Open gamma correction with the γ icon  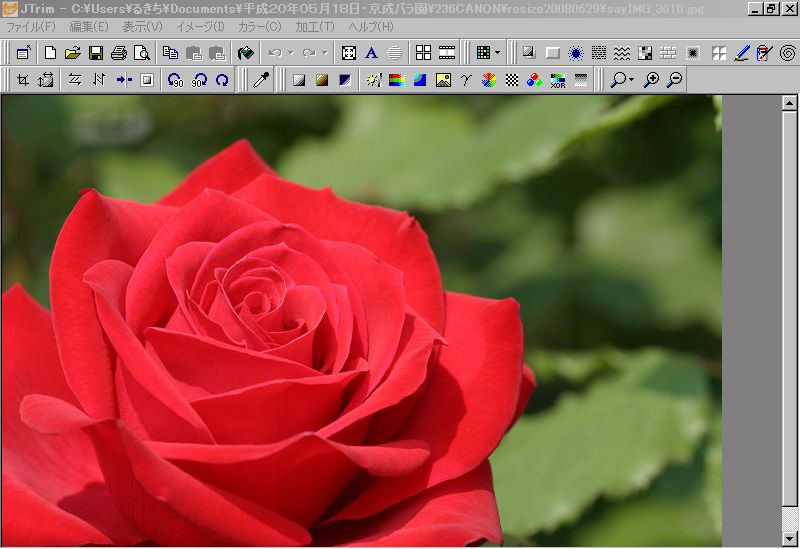[466, 80]
